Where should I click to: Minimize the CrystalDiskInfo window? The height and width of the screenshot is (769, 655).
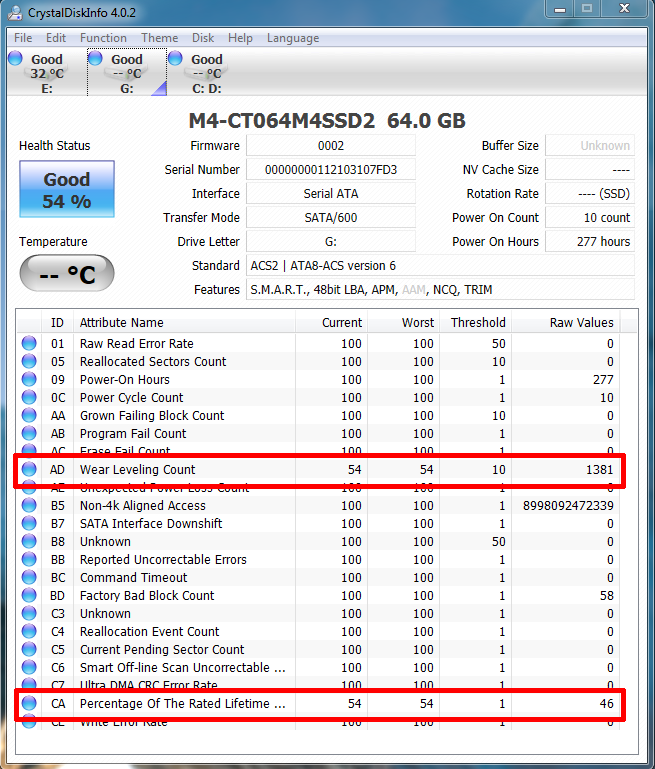[x=560, y=9]
